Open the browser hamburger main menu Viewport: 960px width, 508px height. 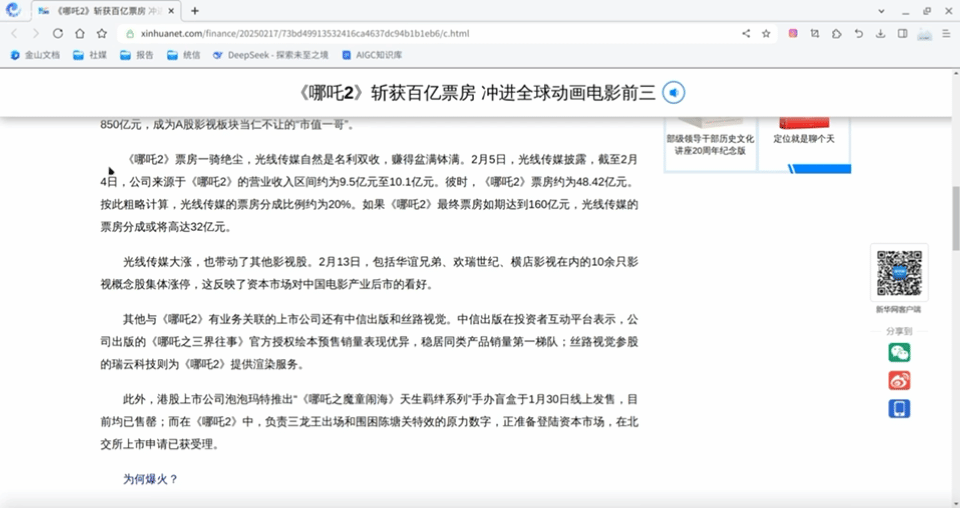[x=946, y=34]
